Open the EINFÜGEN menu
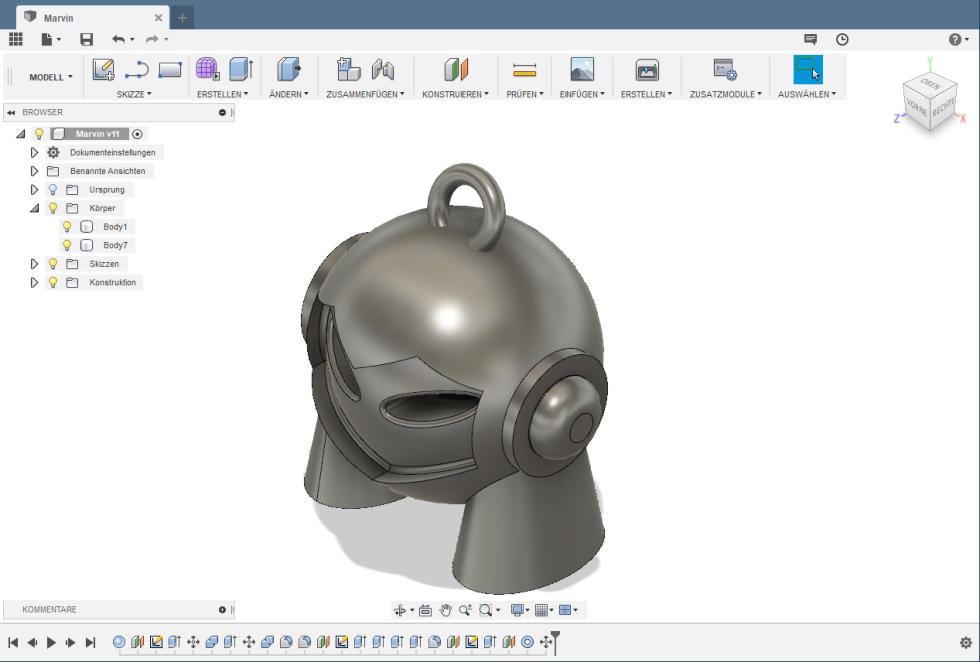Viewport: 980px width, 662px height. [x=582, y=94]
